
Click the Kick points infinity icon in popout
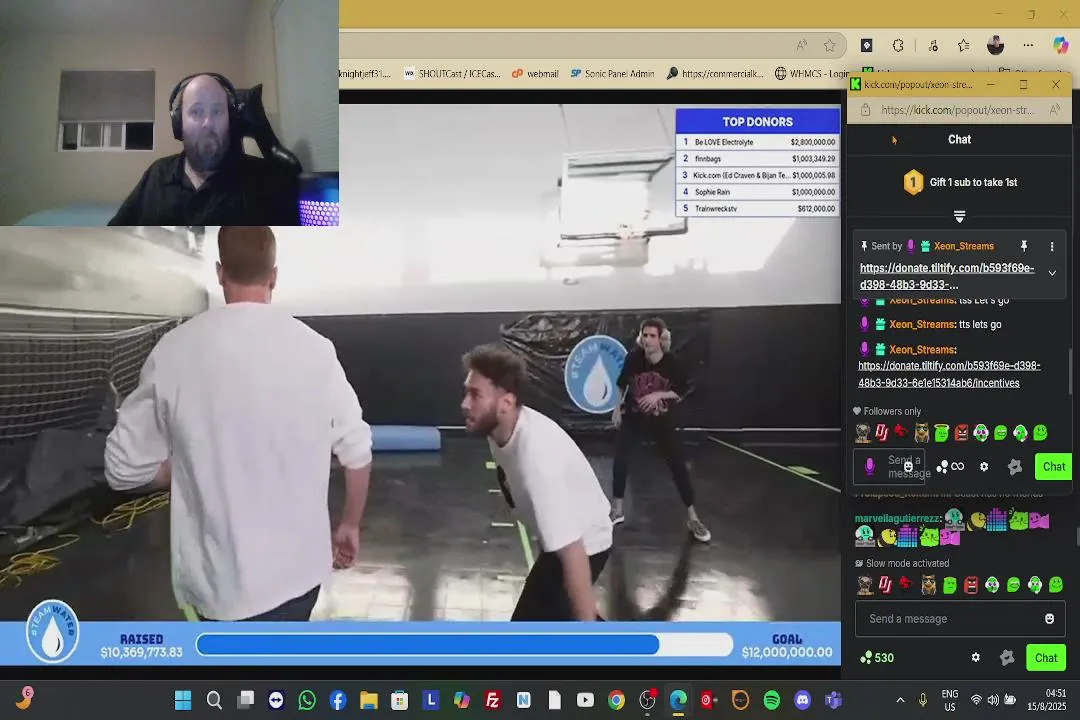pos(951,466)
